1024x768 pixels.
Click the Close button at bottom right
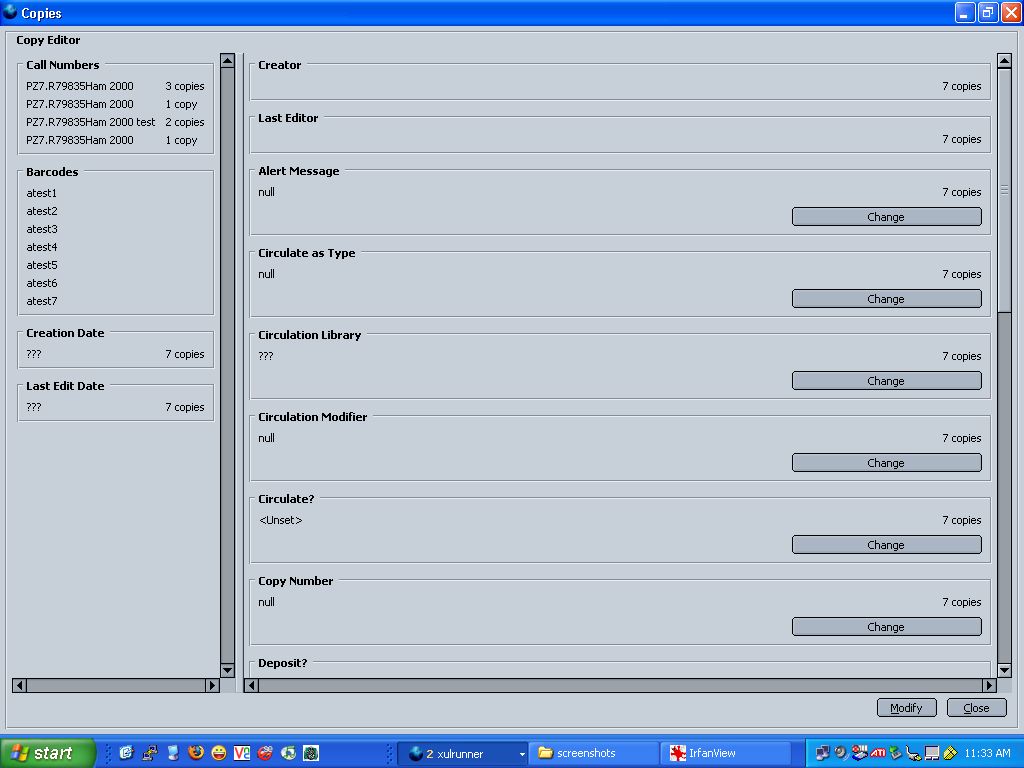point(976,708)
